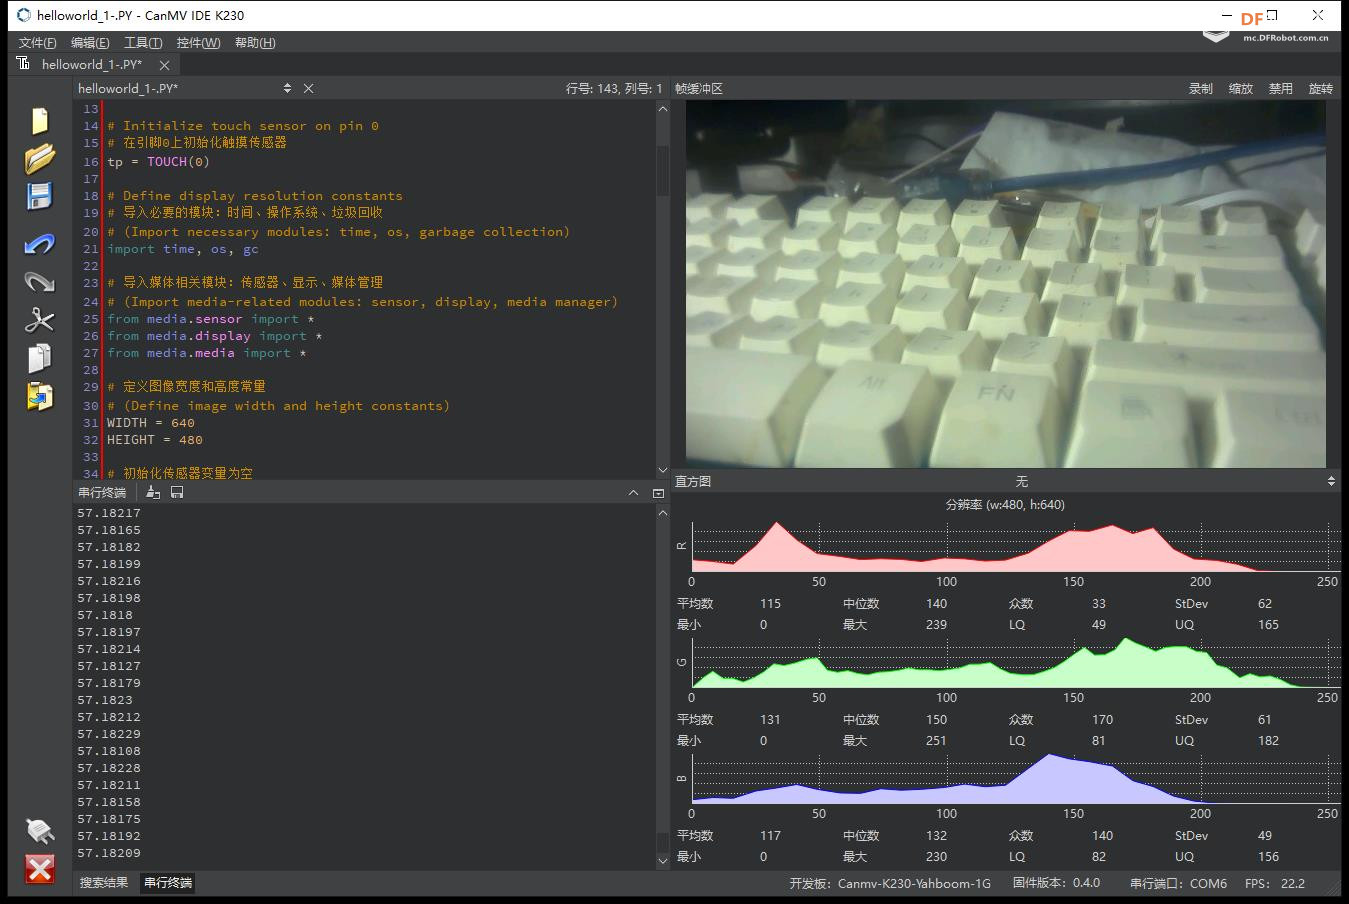The image size is (1349, 904).
Task: Stop the script with red X icon
Action: pyautogui.click(x=39, y=868)
